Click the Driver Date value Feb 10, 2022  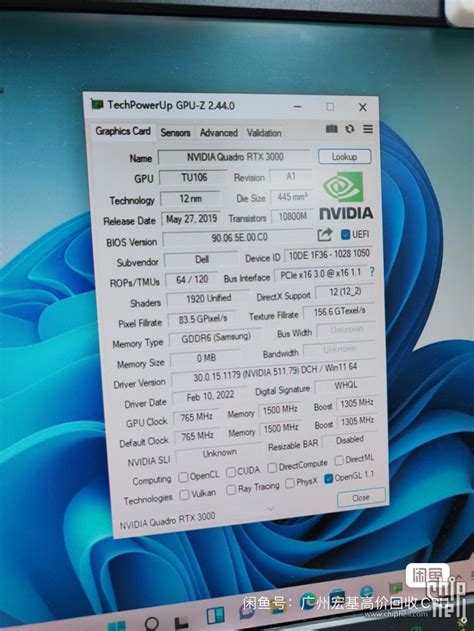[x=210, y=396]
